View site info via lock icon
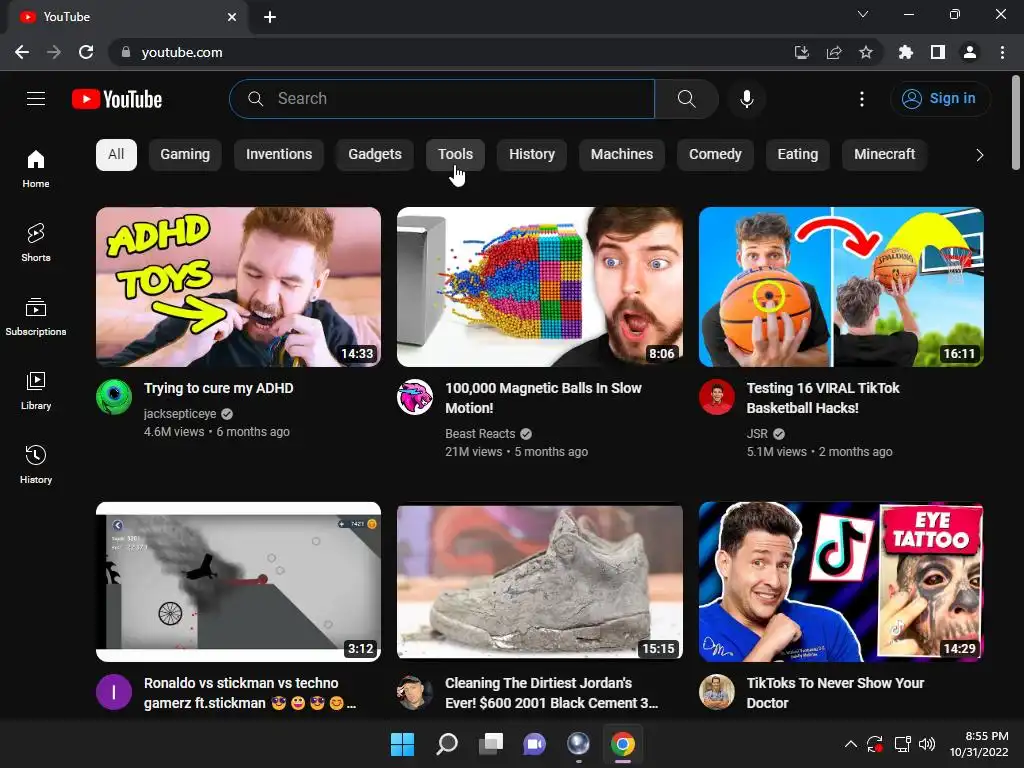The image size is (1024, 768). coord(126,52)
